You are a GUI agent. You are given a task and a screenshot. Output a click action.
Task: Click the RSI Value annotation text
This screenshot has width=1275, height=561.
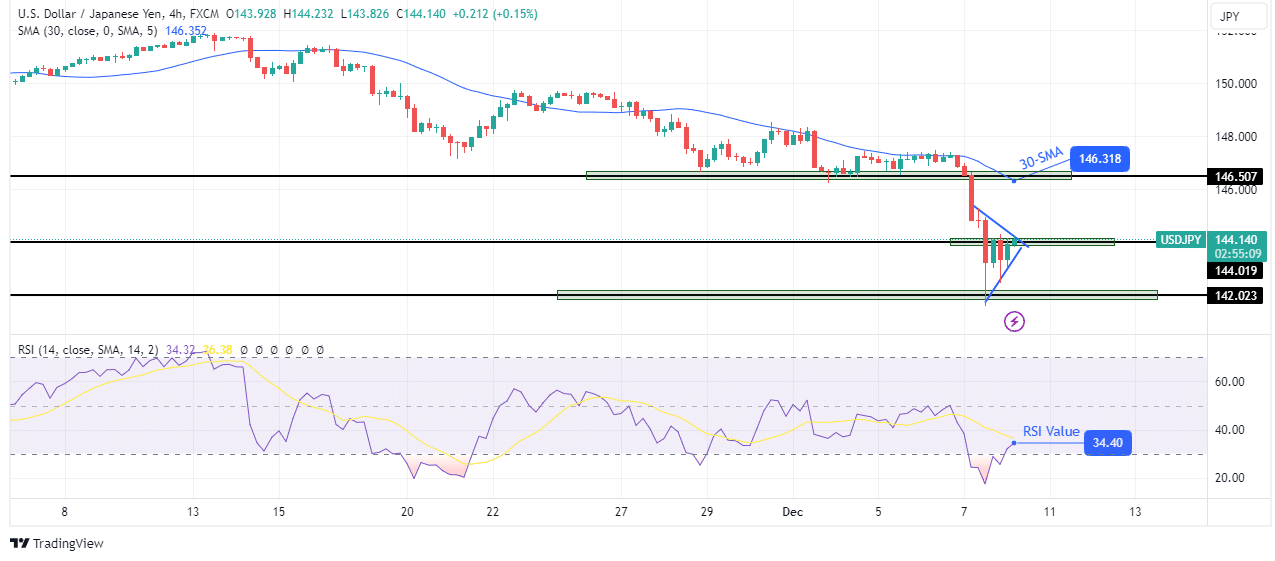point(1050,432)
